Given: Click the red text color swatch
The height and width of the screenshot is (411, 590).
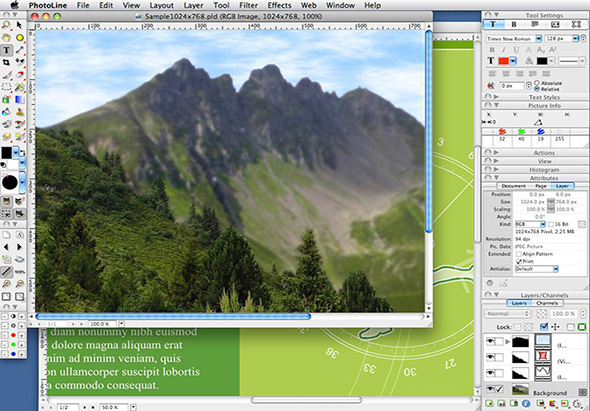Looking at the screenshot, I should pyautogui.click(x=503, y=61).
